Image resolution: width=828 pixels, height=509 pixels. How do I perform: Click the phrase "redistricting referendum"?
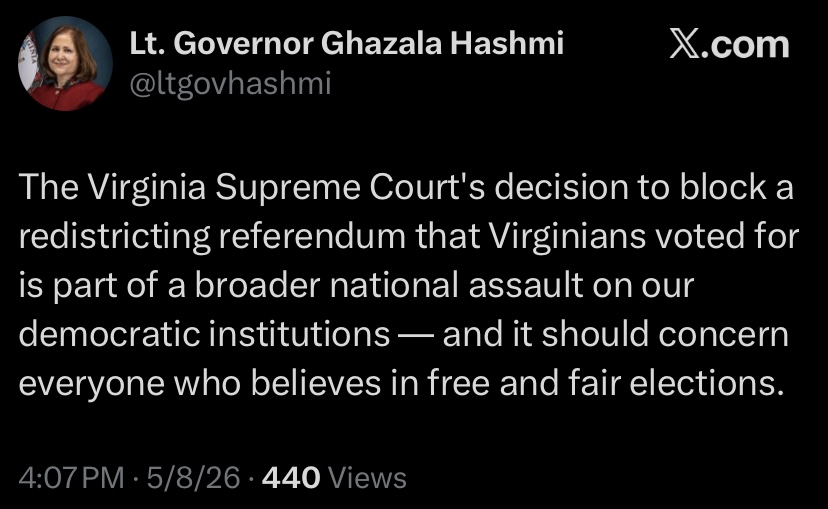(x=212, y=237)
